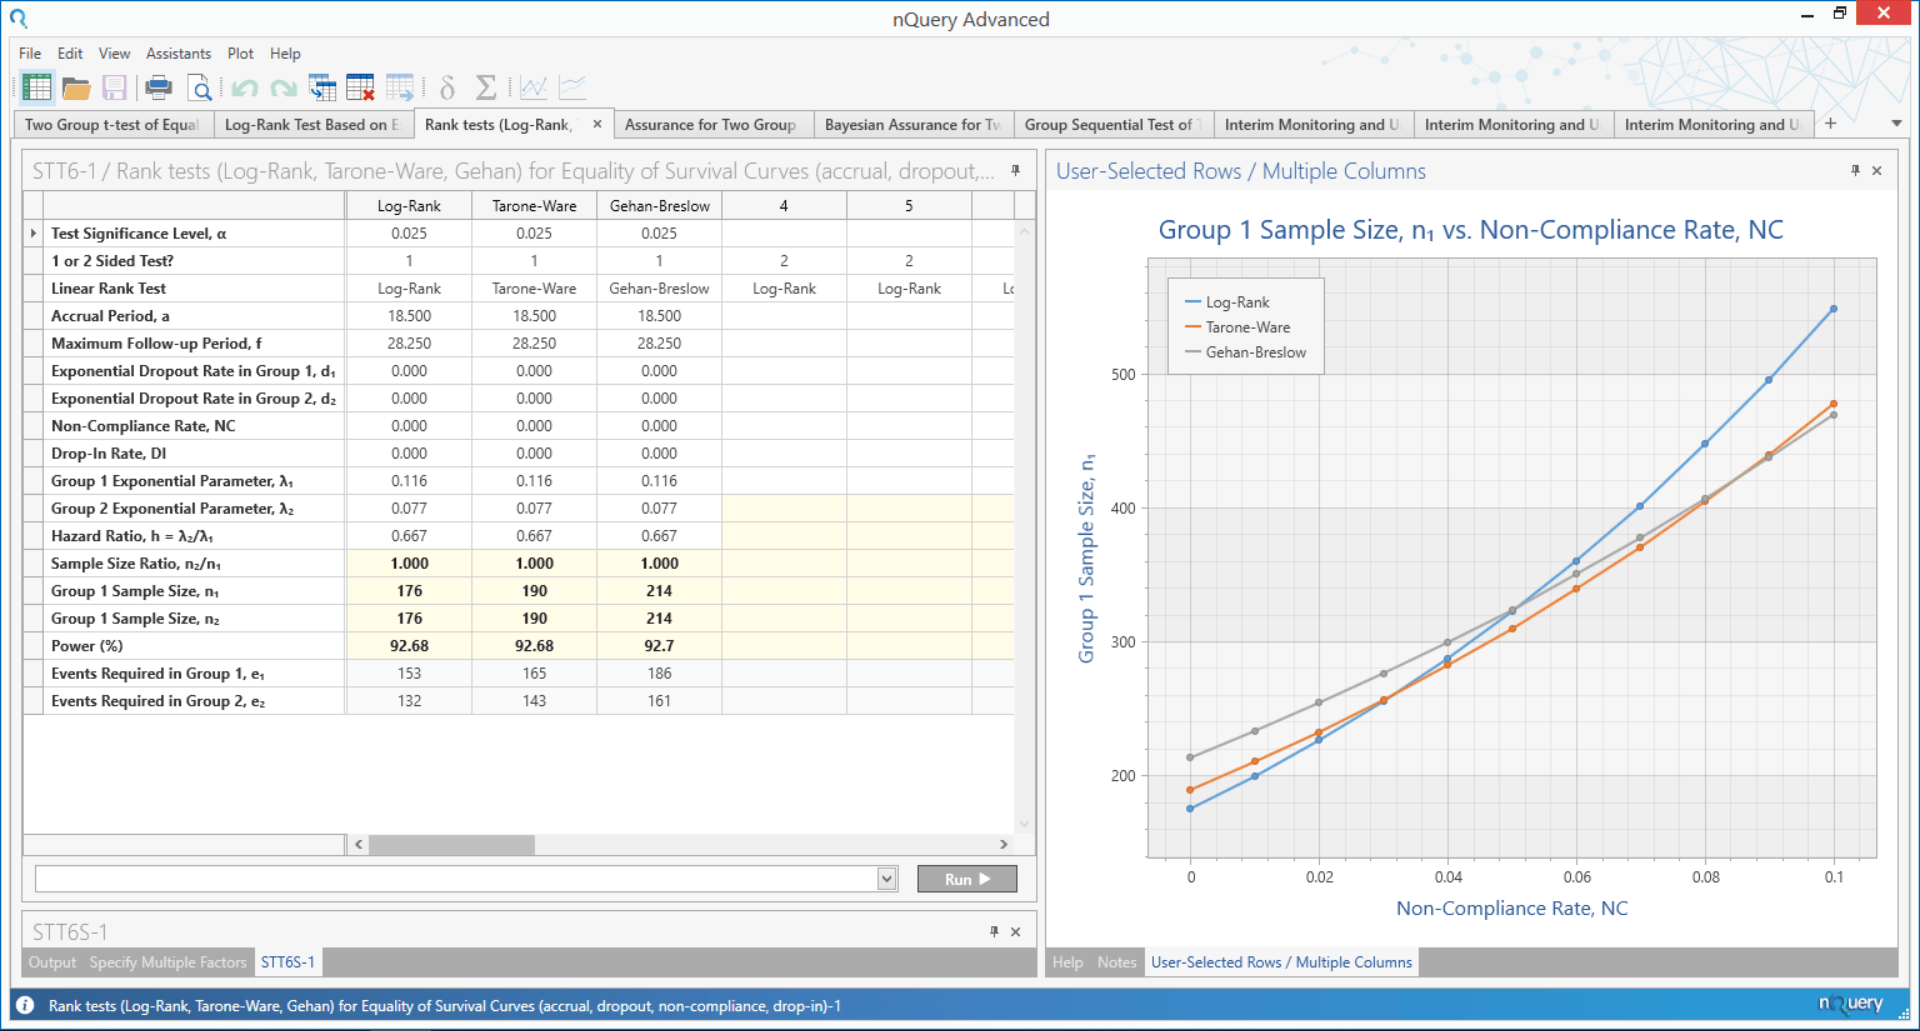Switch to the Assurance for Two Group tab

(714, 124)
